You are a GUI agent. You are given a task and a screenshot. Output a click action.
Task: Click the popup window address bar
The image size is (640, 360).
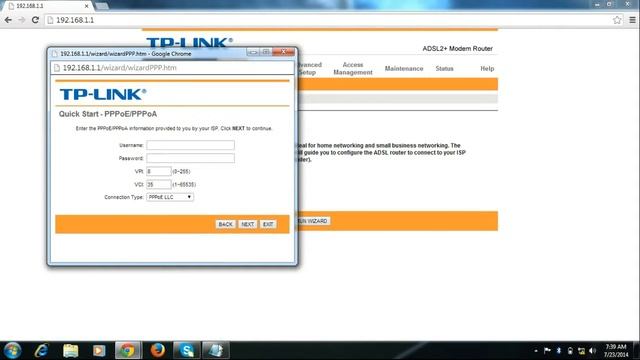click(x=172, y=68)
